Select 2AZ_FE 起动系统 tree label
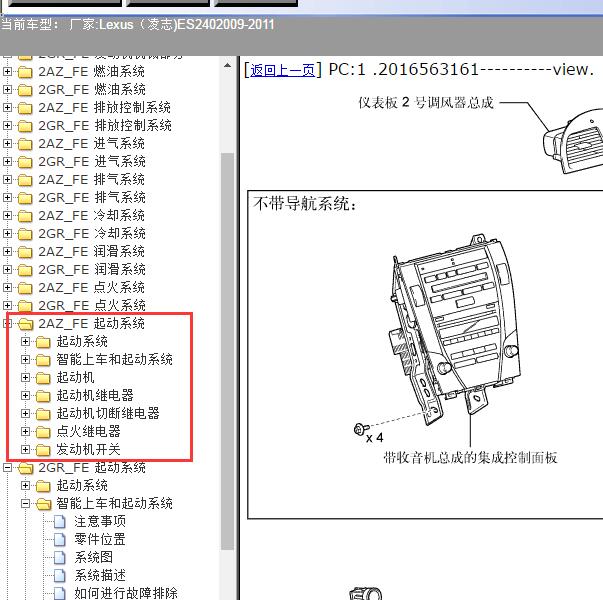 [92, 323]
